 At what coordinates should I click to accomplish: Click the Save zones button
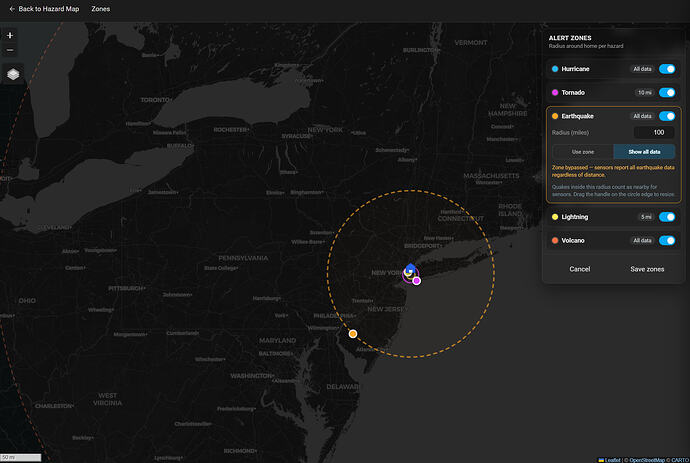647,269
